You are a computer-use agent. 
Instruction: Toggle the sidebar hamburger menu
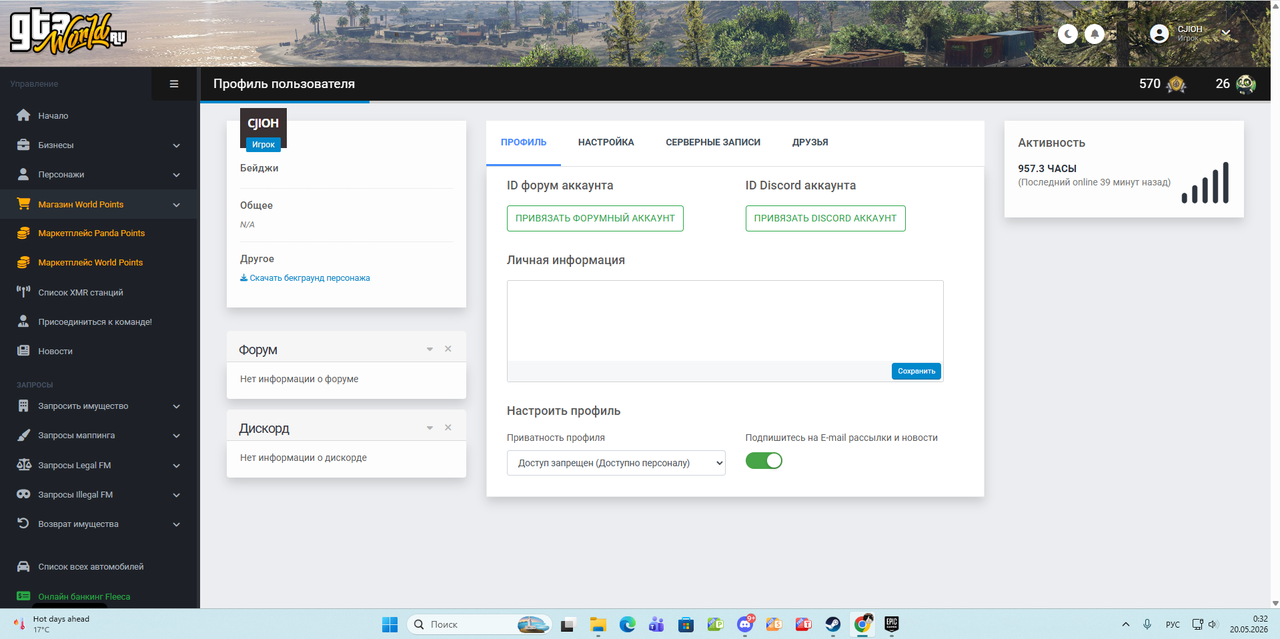point(174,84)
